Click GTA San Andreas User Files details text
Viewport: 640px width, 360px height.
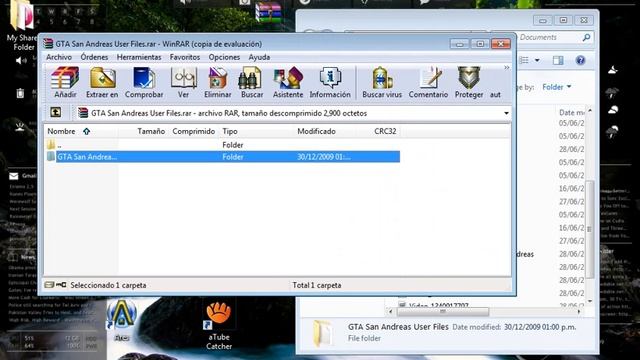click(398, 327)
